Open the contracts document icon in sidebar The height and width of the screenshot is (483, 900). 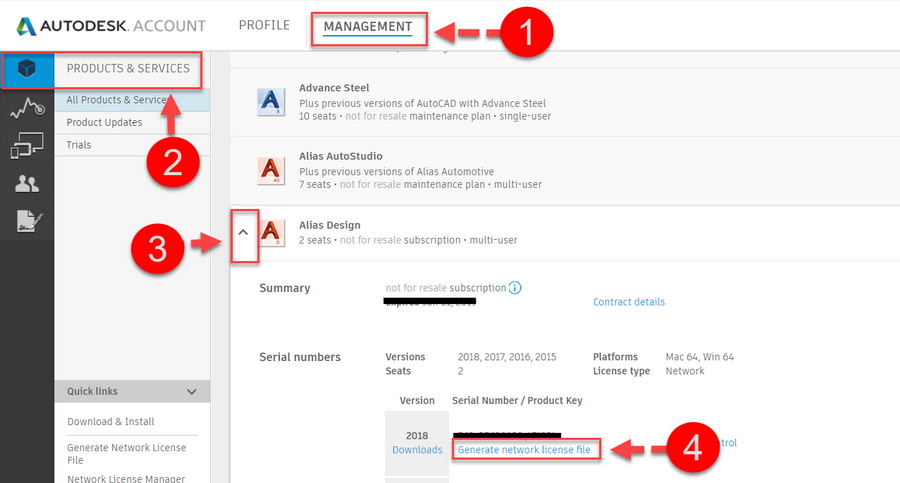(29, 221)
